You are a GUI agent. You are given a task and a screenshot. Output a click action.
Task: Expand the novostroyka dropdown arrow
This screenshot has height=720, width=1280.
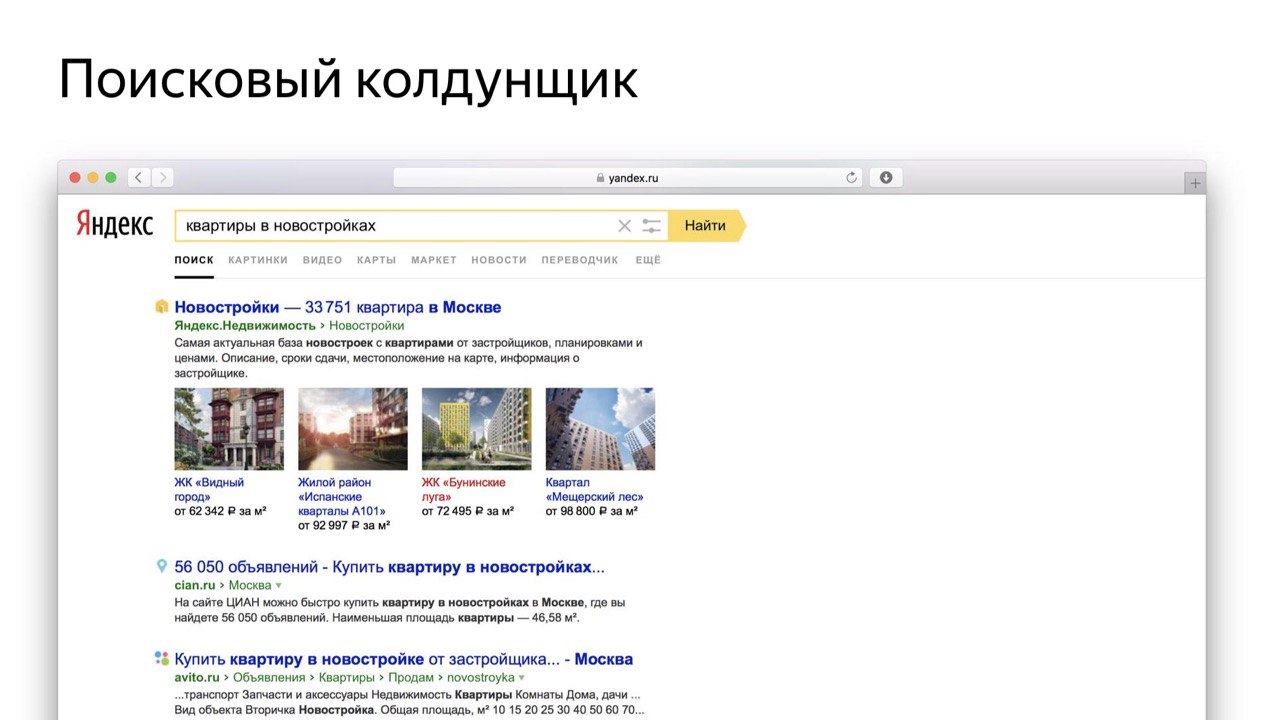(522, 678)
